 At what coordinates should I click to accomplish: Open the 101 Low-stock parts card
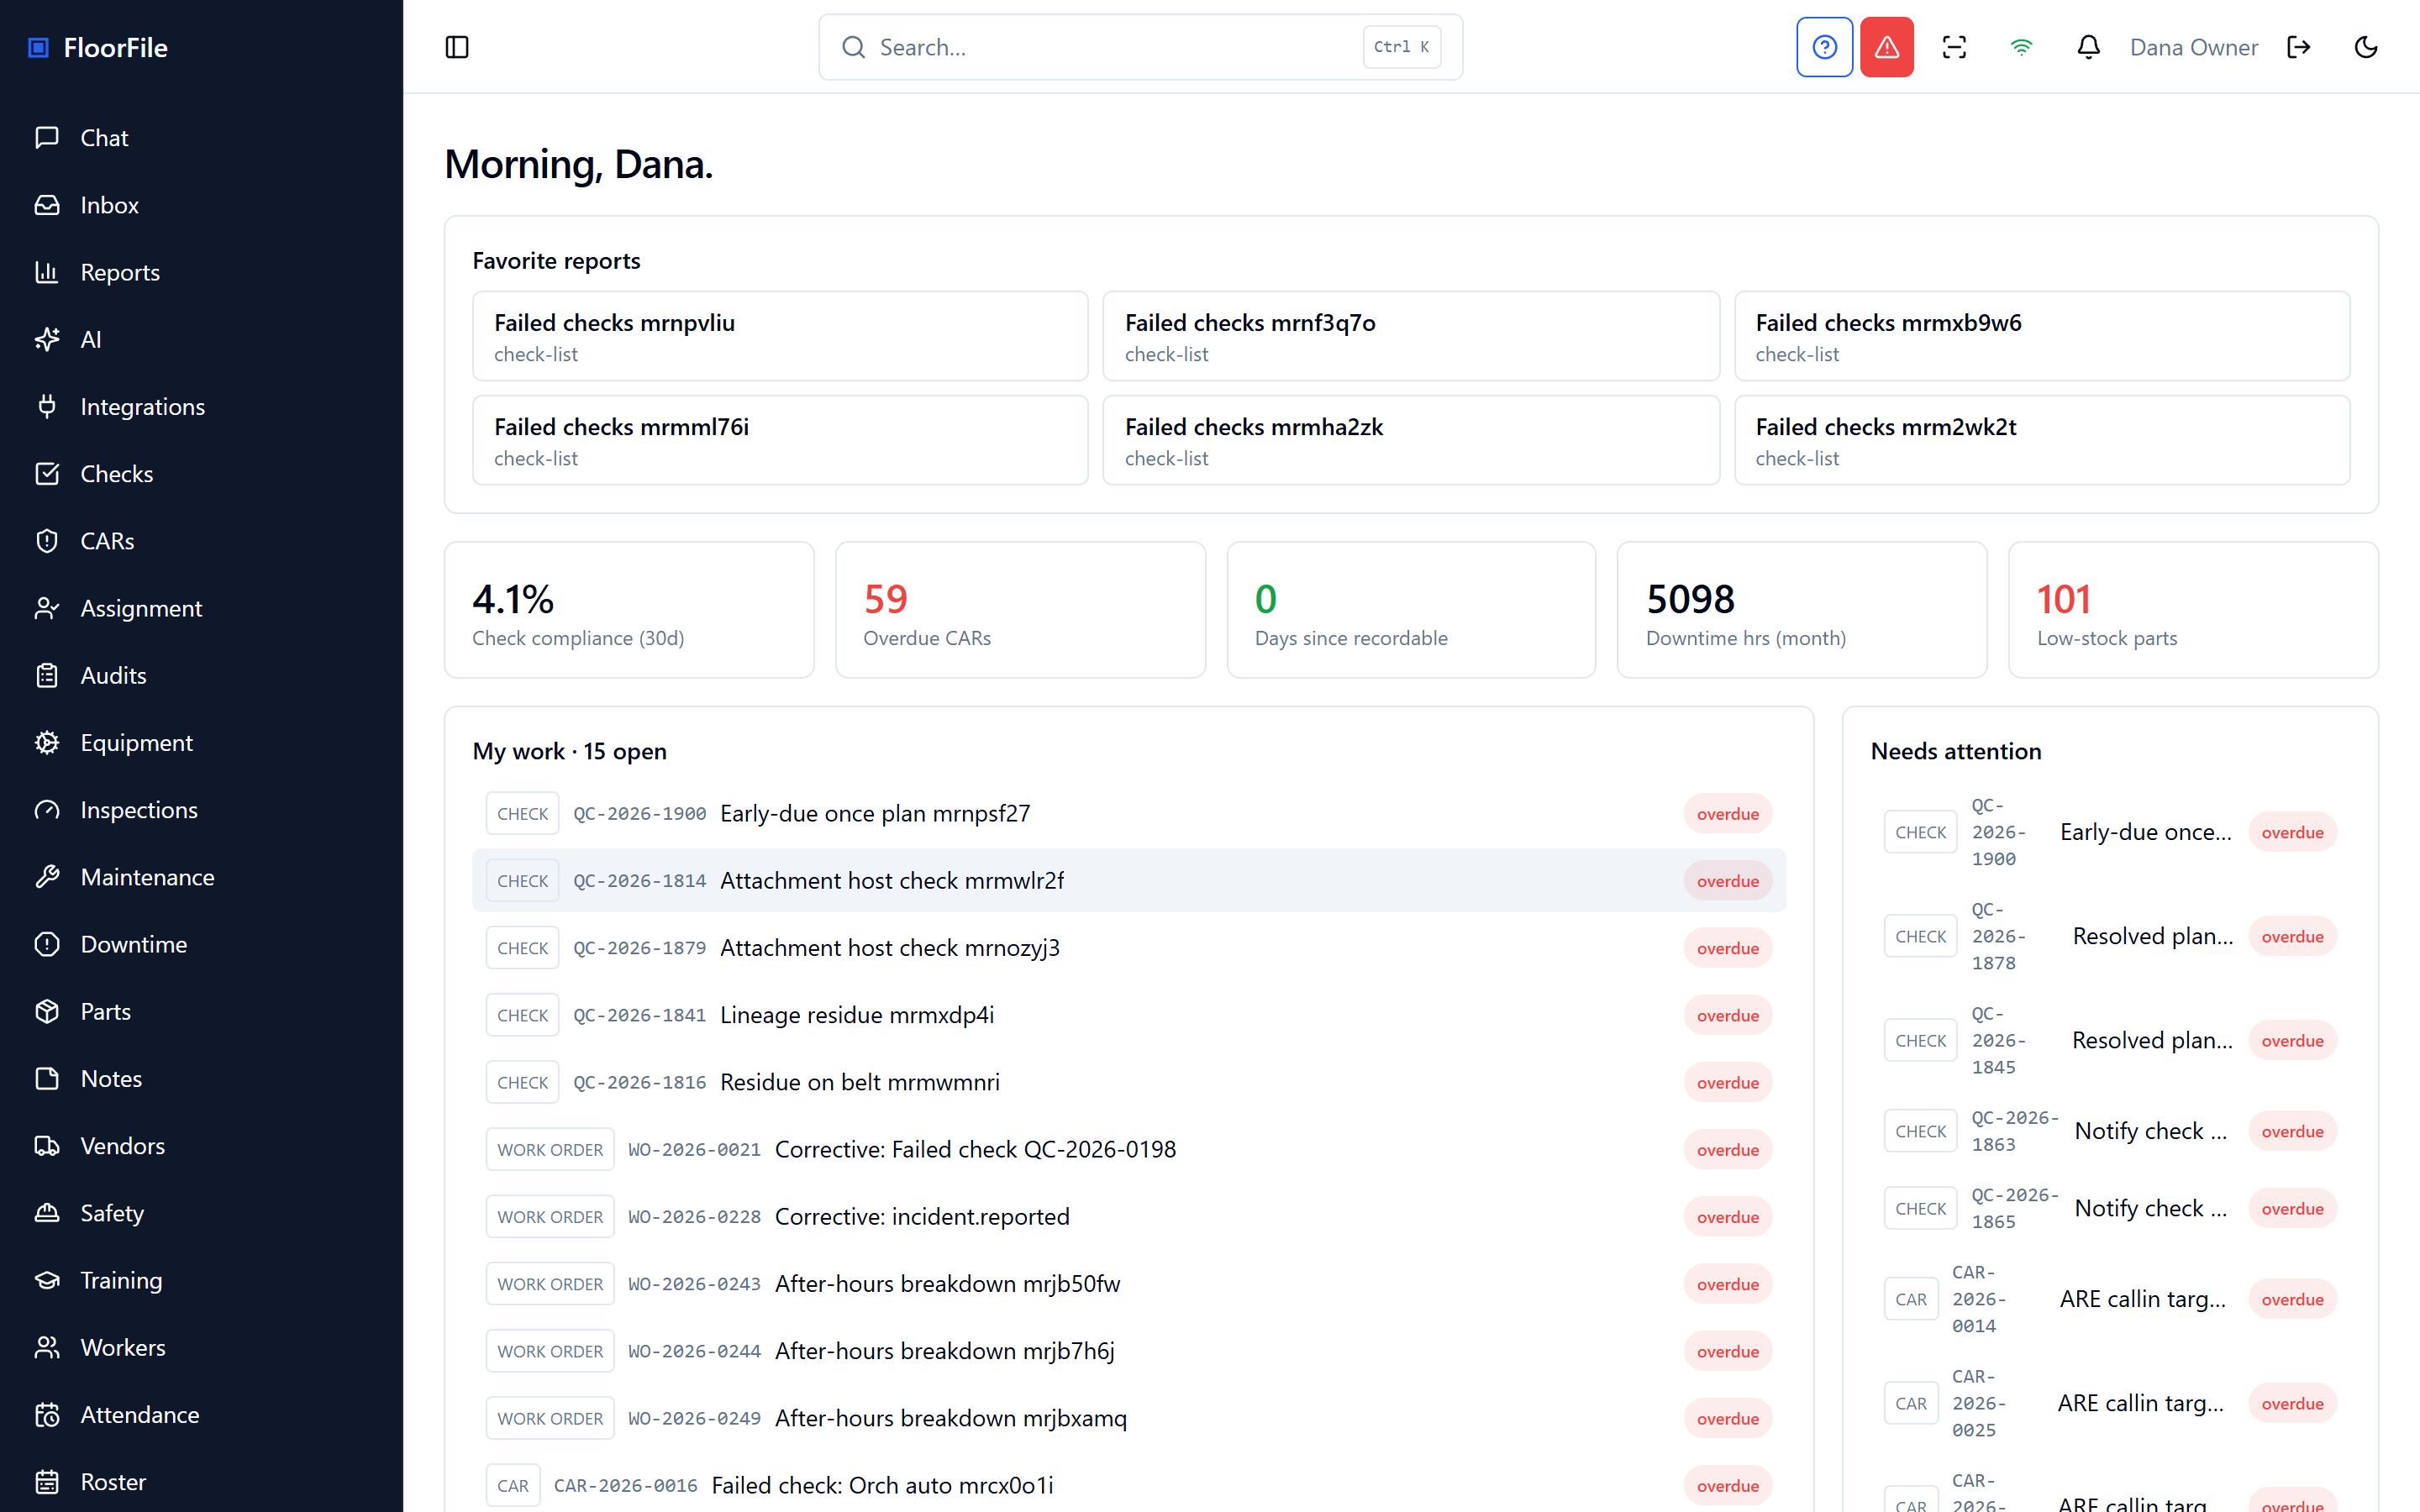[2193, 610]
